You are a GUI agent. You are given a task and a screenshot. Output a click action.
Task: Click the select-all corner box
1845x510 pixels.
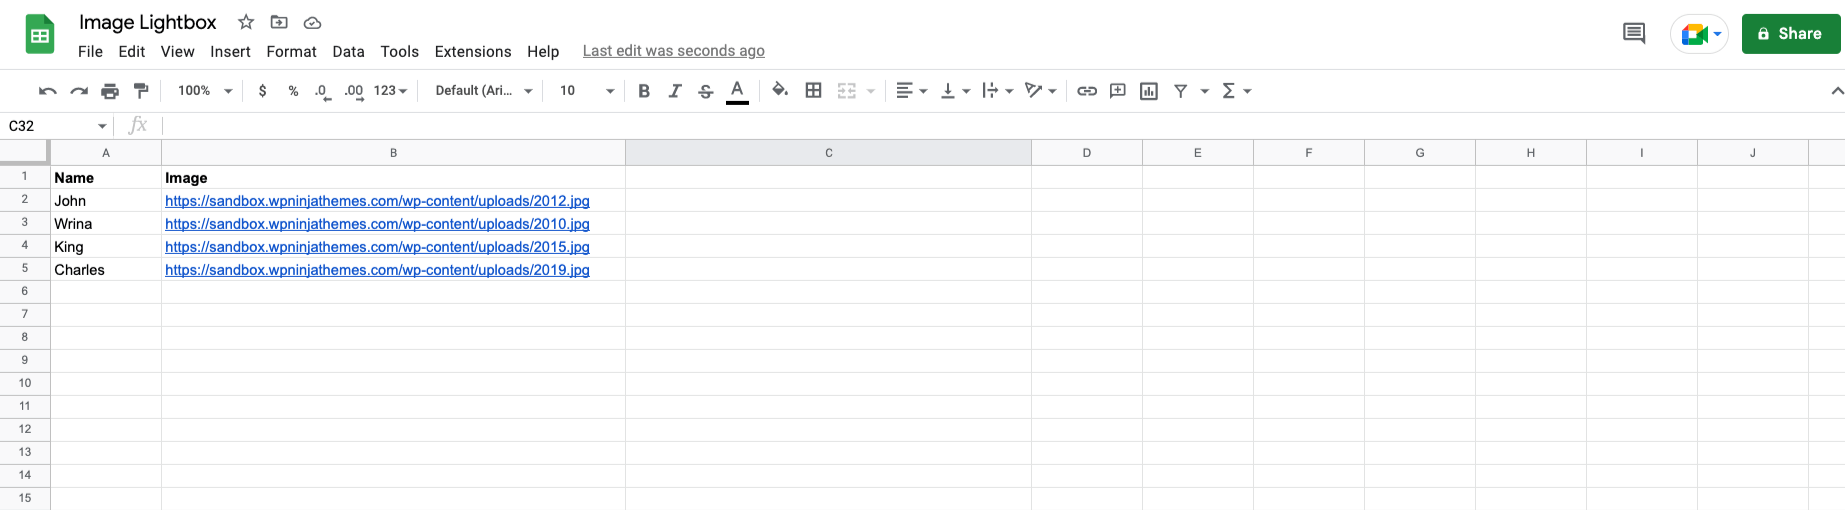[x=24, y=152]
